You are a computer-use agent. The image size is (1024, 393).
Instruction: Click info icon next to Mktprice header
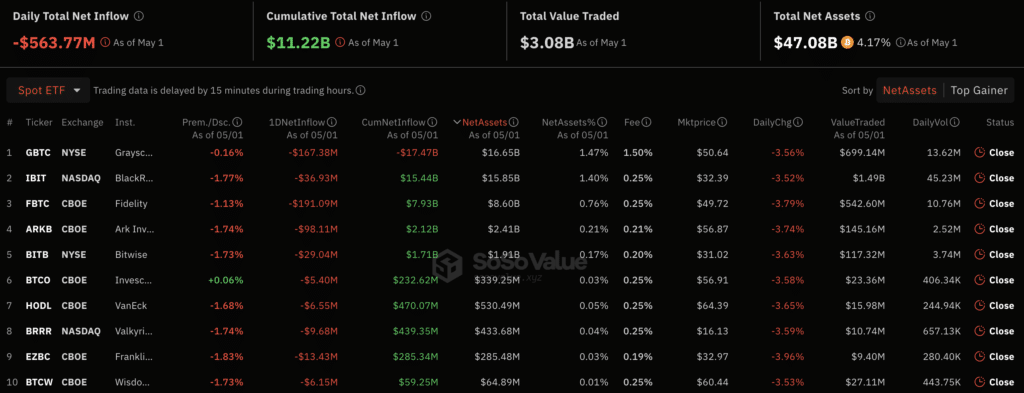(x=722, y=122)
